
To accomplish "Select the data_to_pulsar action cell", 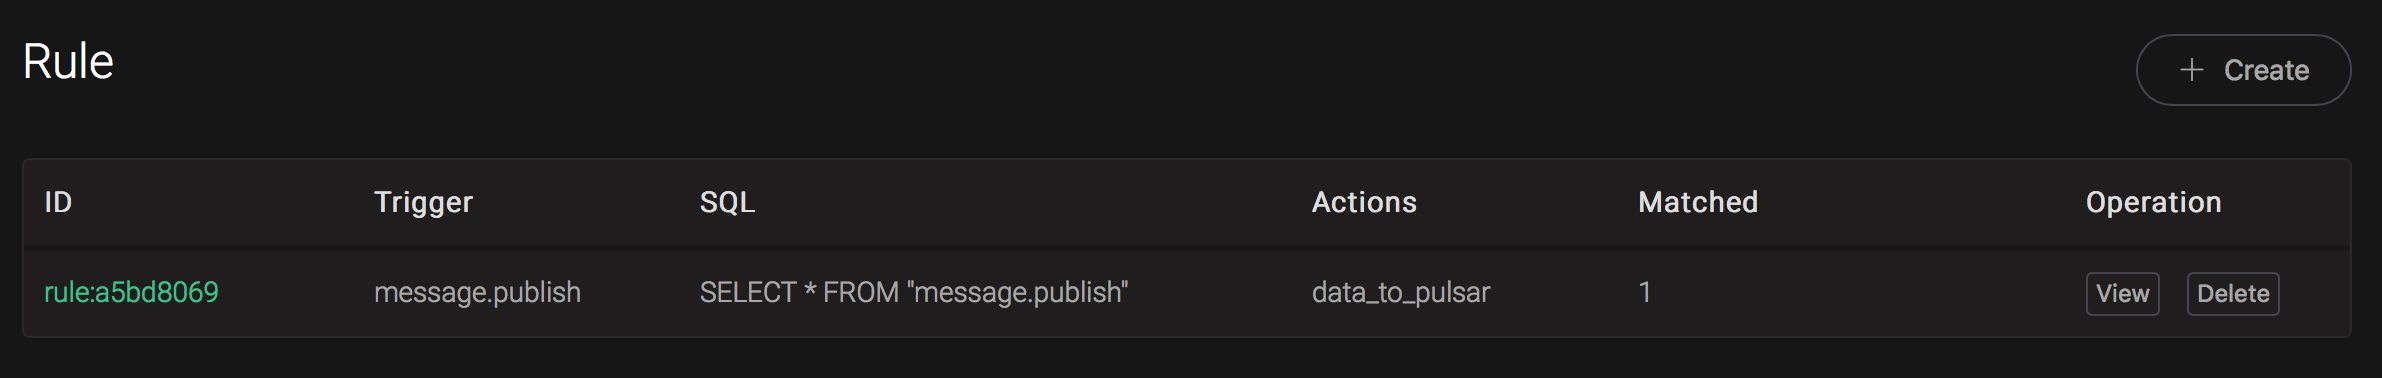I will click(x=1401, y=292).
